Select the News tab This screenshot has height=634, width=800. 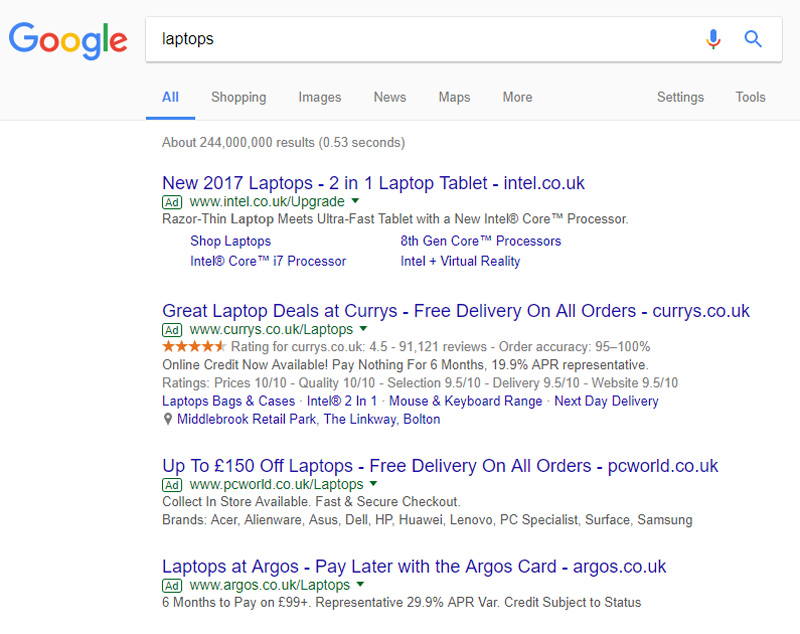pos(390,97)
